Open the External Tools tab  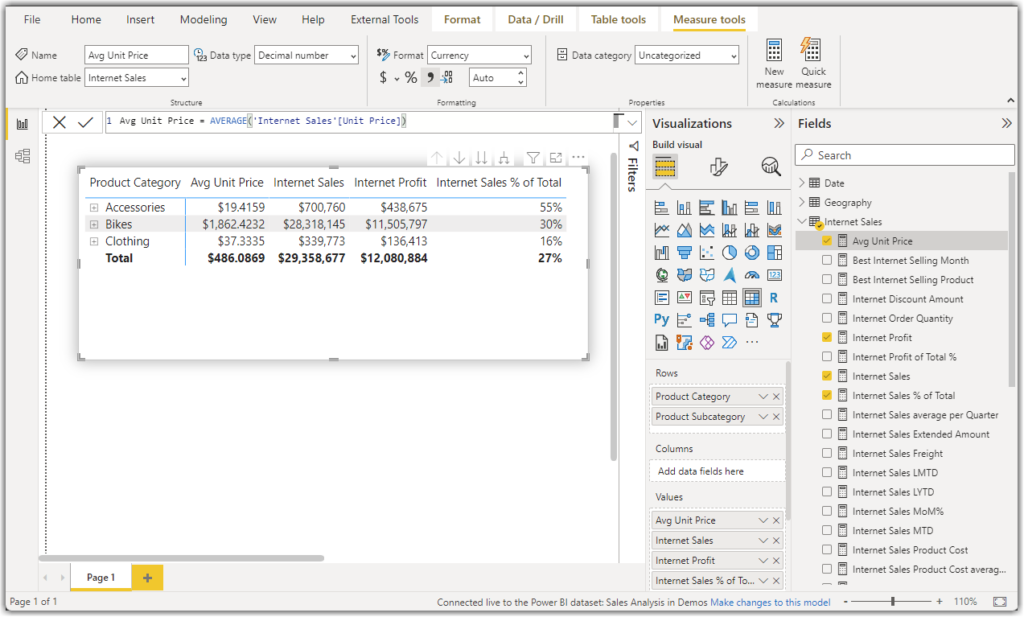point(385,20)
